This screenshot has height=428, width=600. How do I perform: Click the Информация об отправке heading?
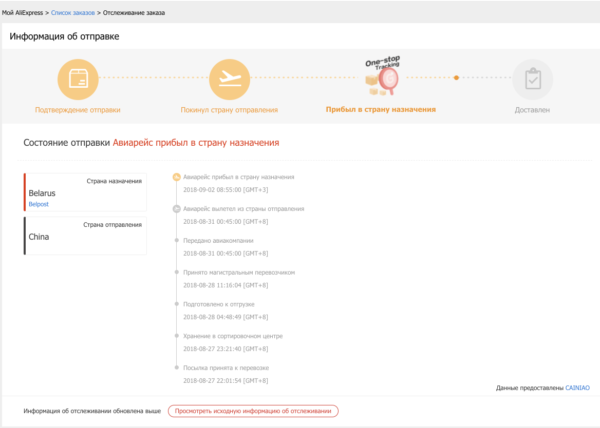64,36
